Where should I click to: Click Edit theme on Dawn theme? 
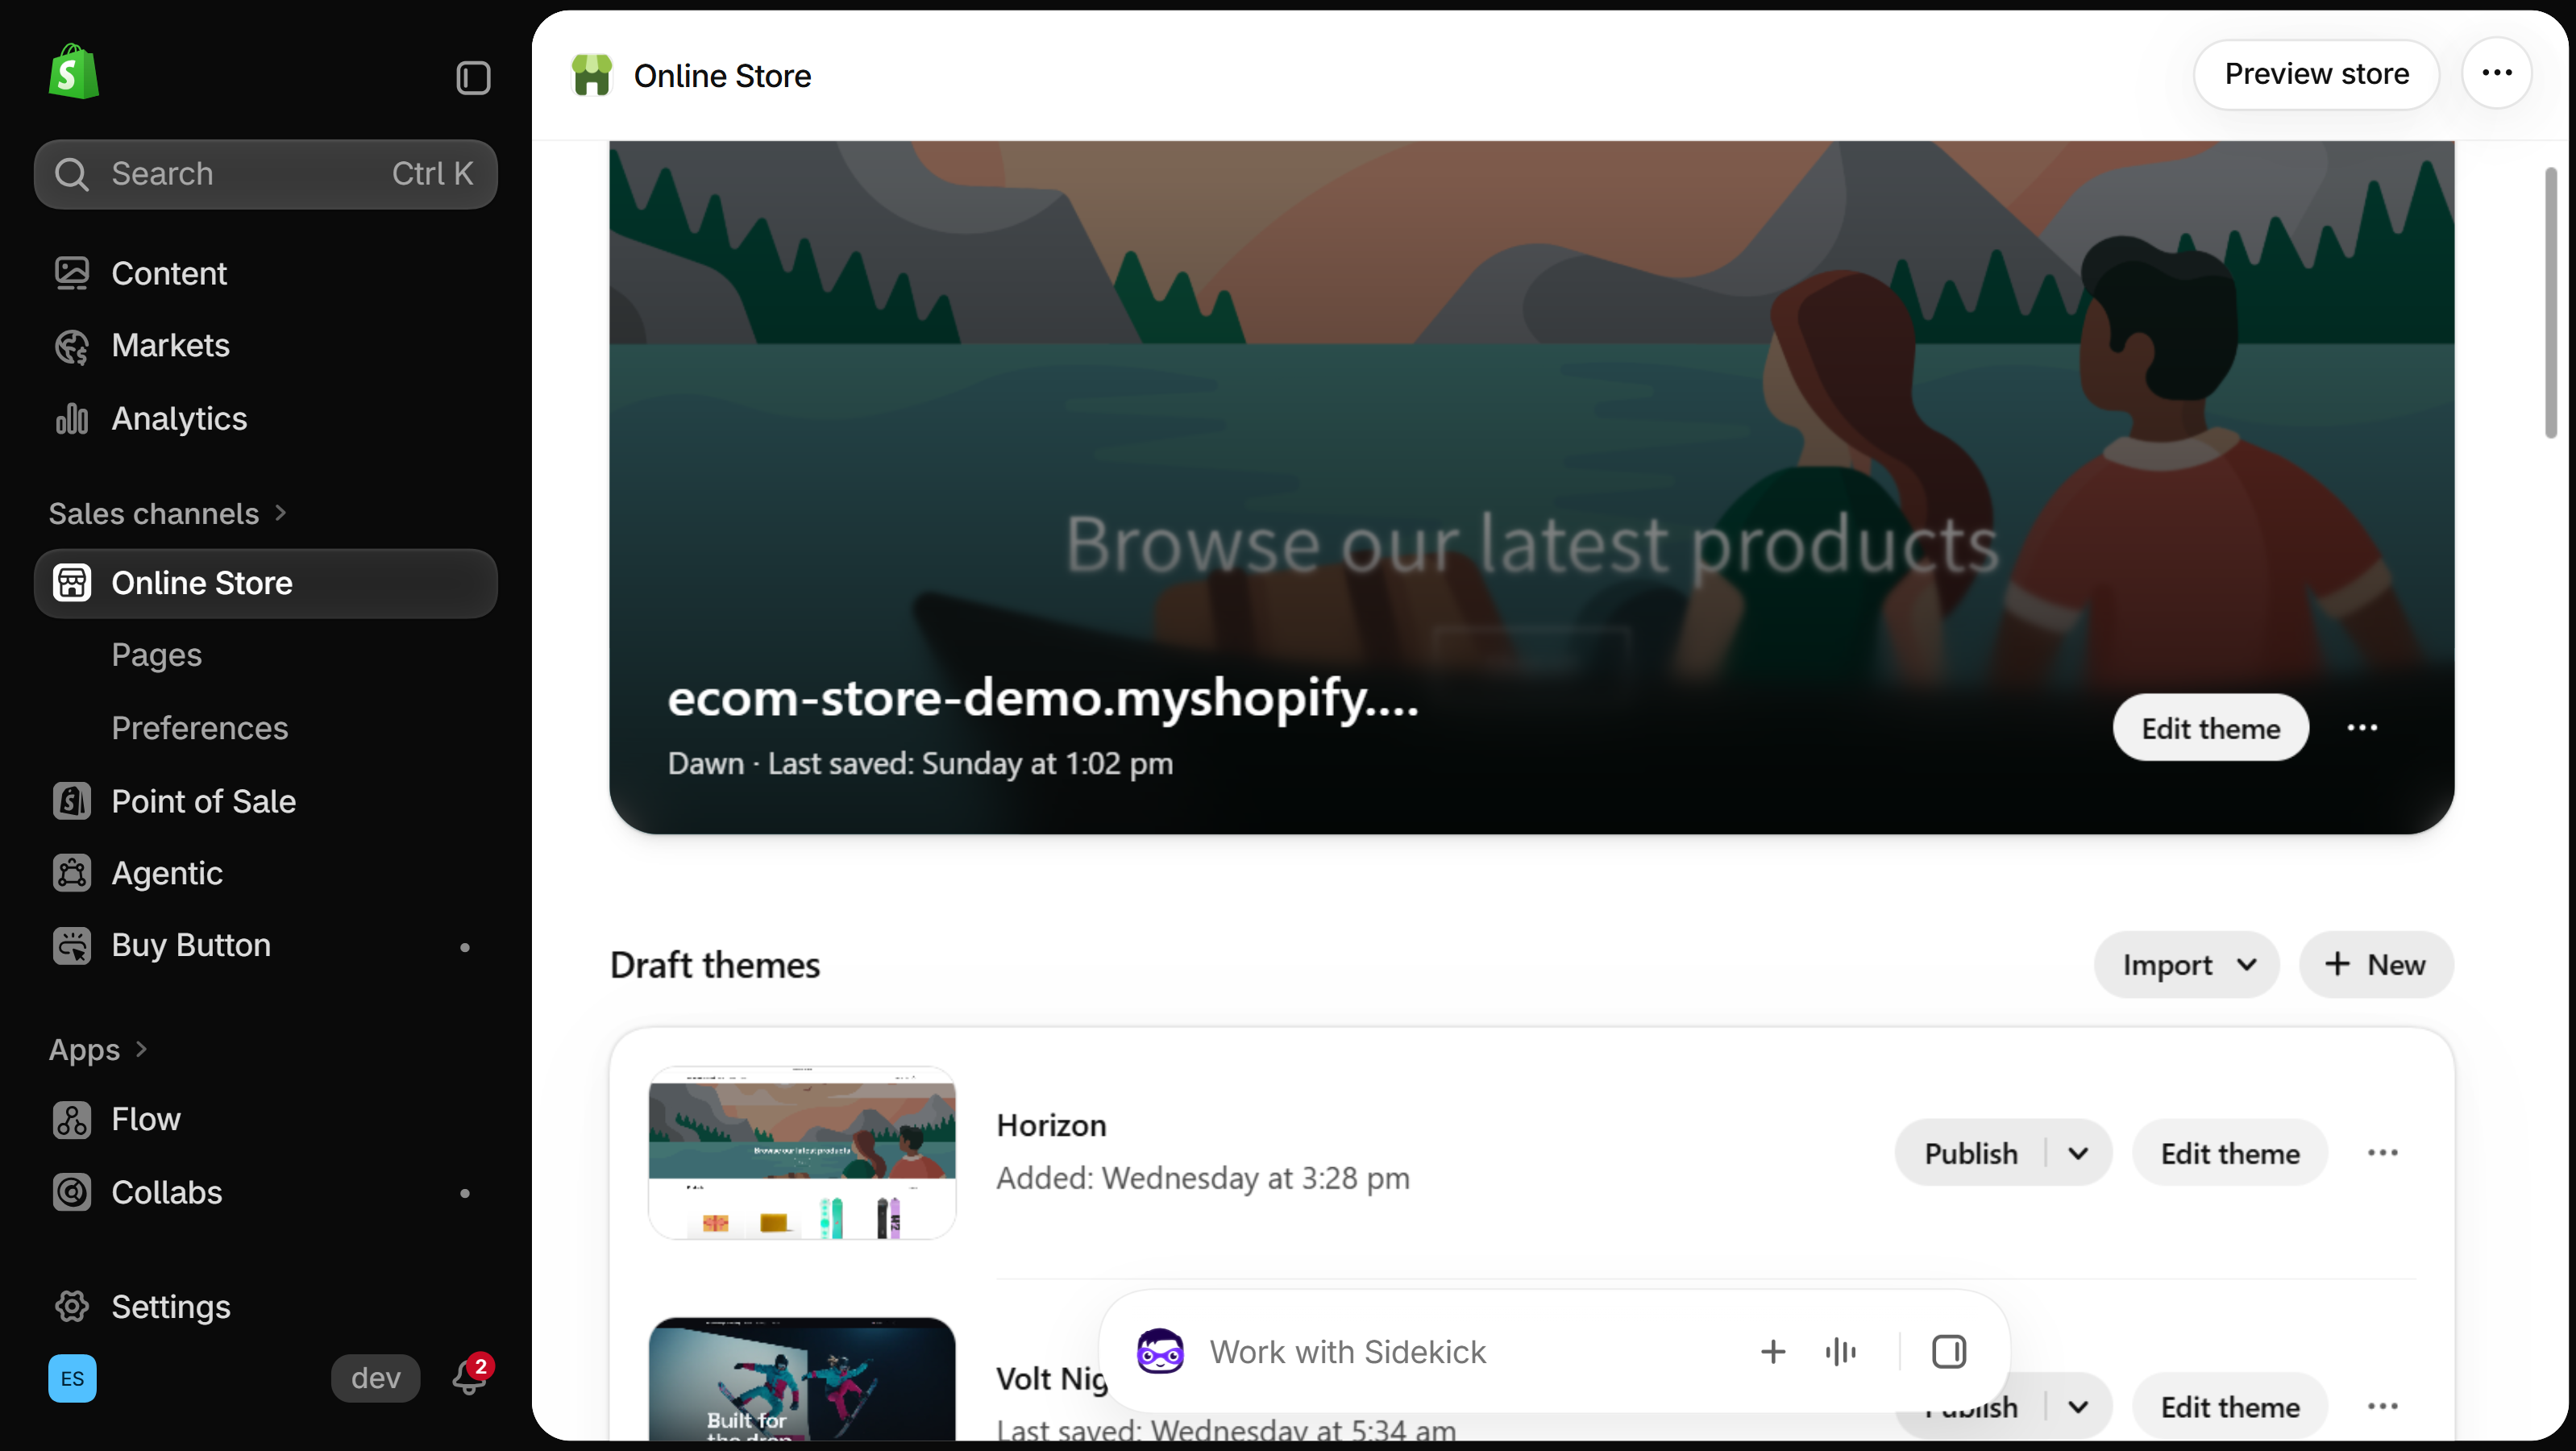tap(2210, 727)
